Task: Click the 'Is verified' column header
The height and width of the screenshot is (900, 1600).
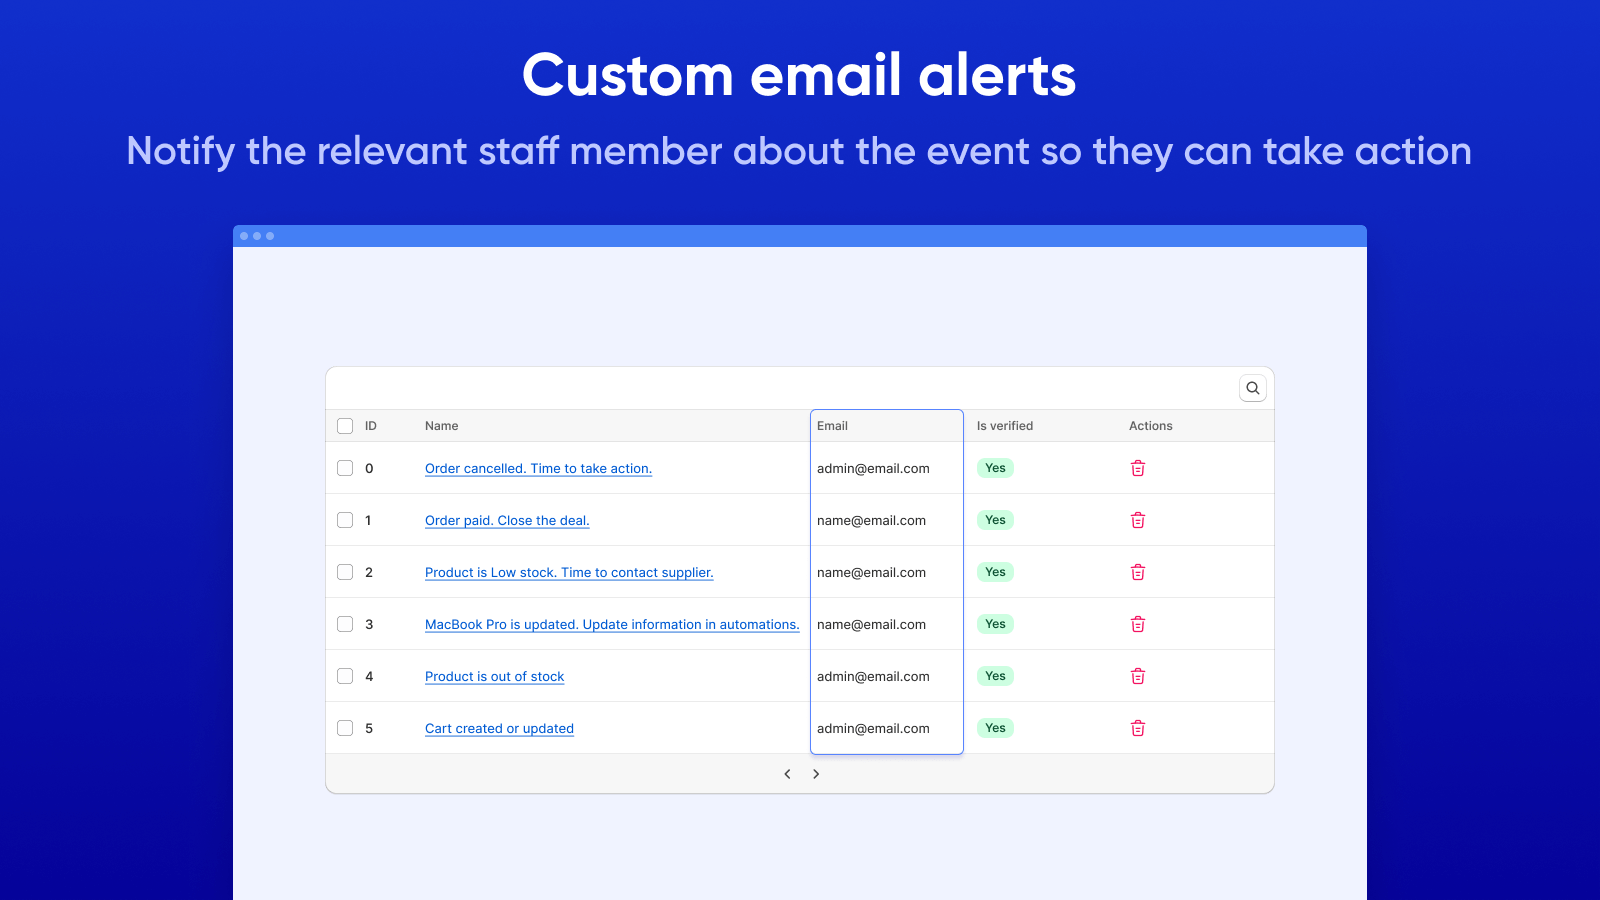Action: (x=1004, y=426)
